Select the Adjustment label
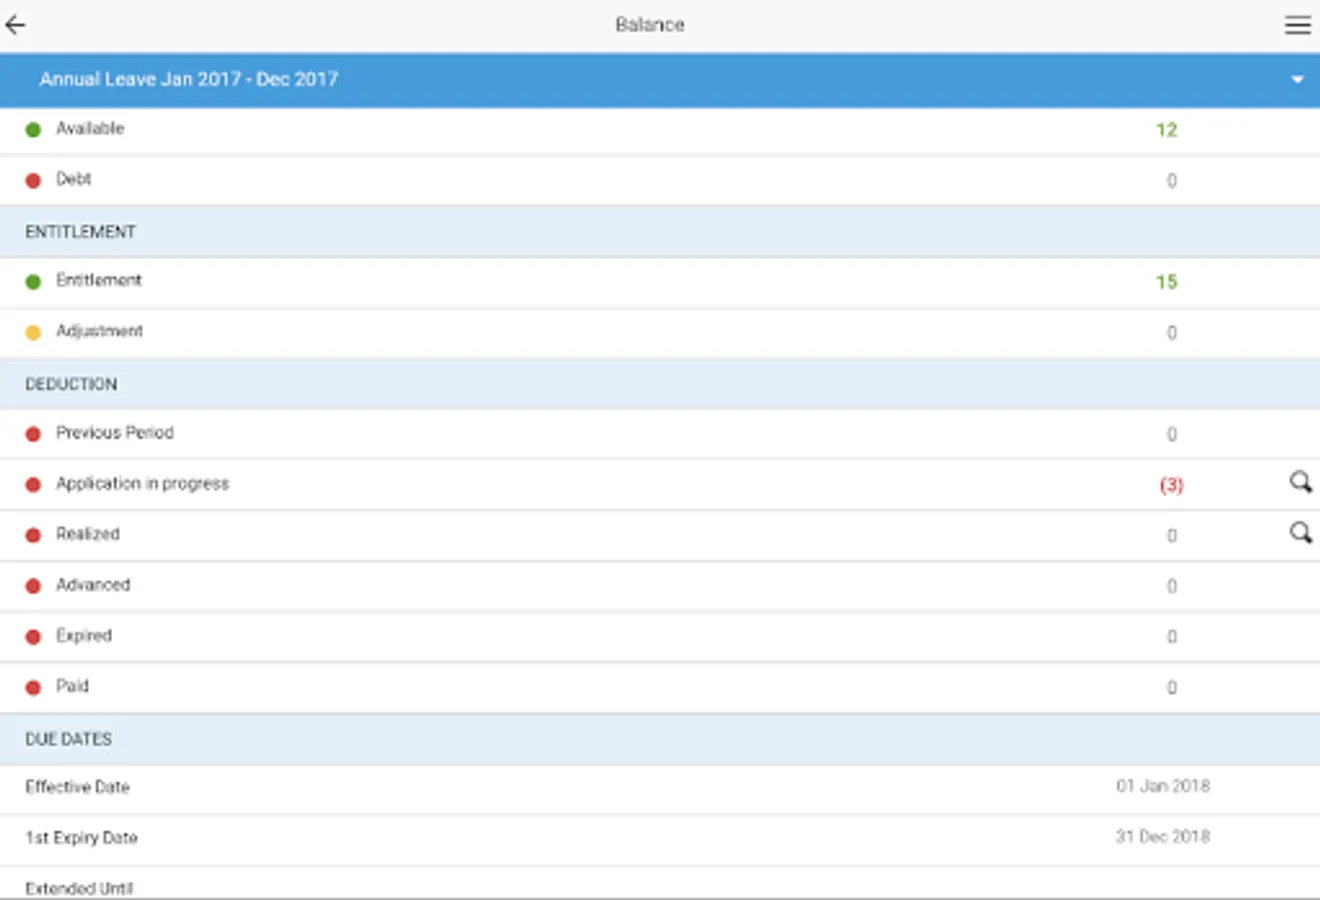This screenshot has width=1320, height=900. point(99,331)
